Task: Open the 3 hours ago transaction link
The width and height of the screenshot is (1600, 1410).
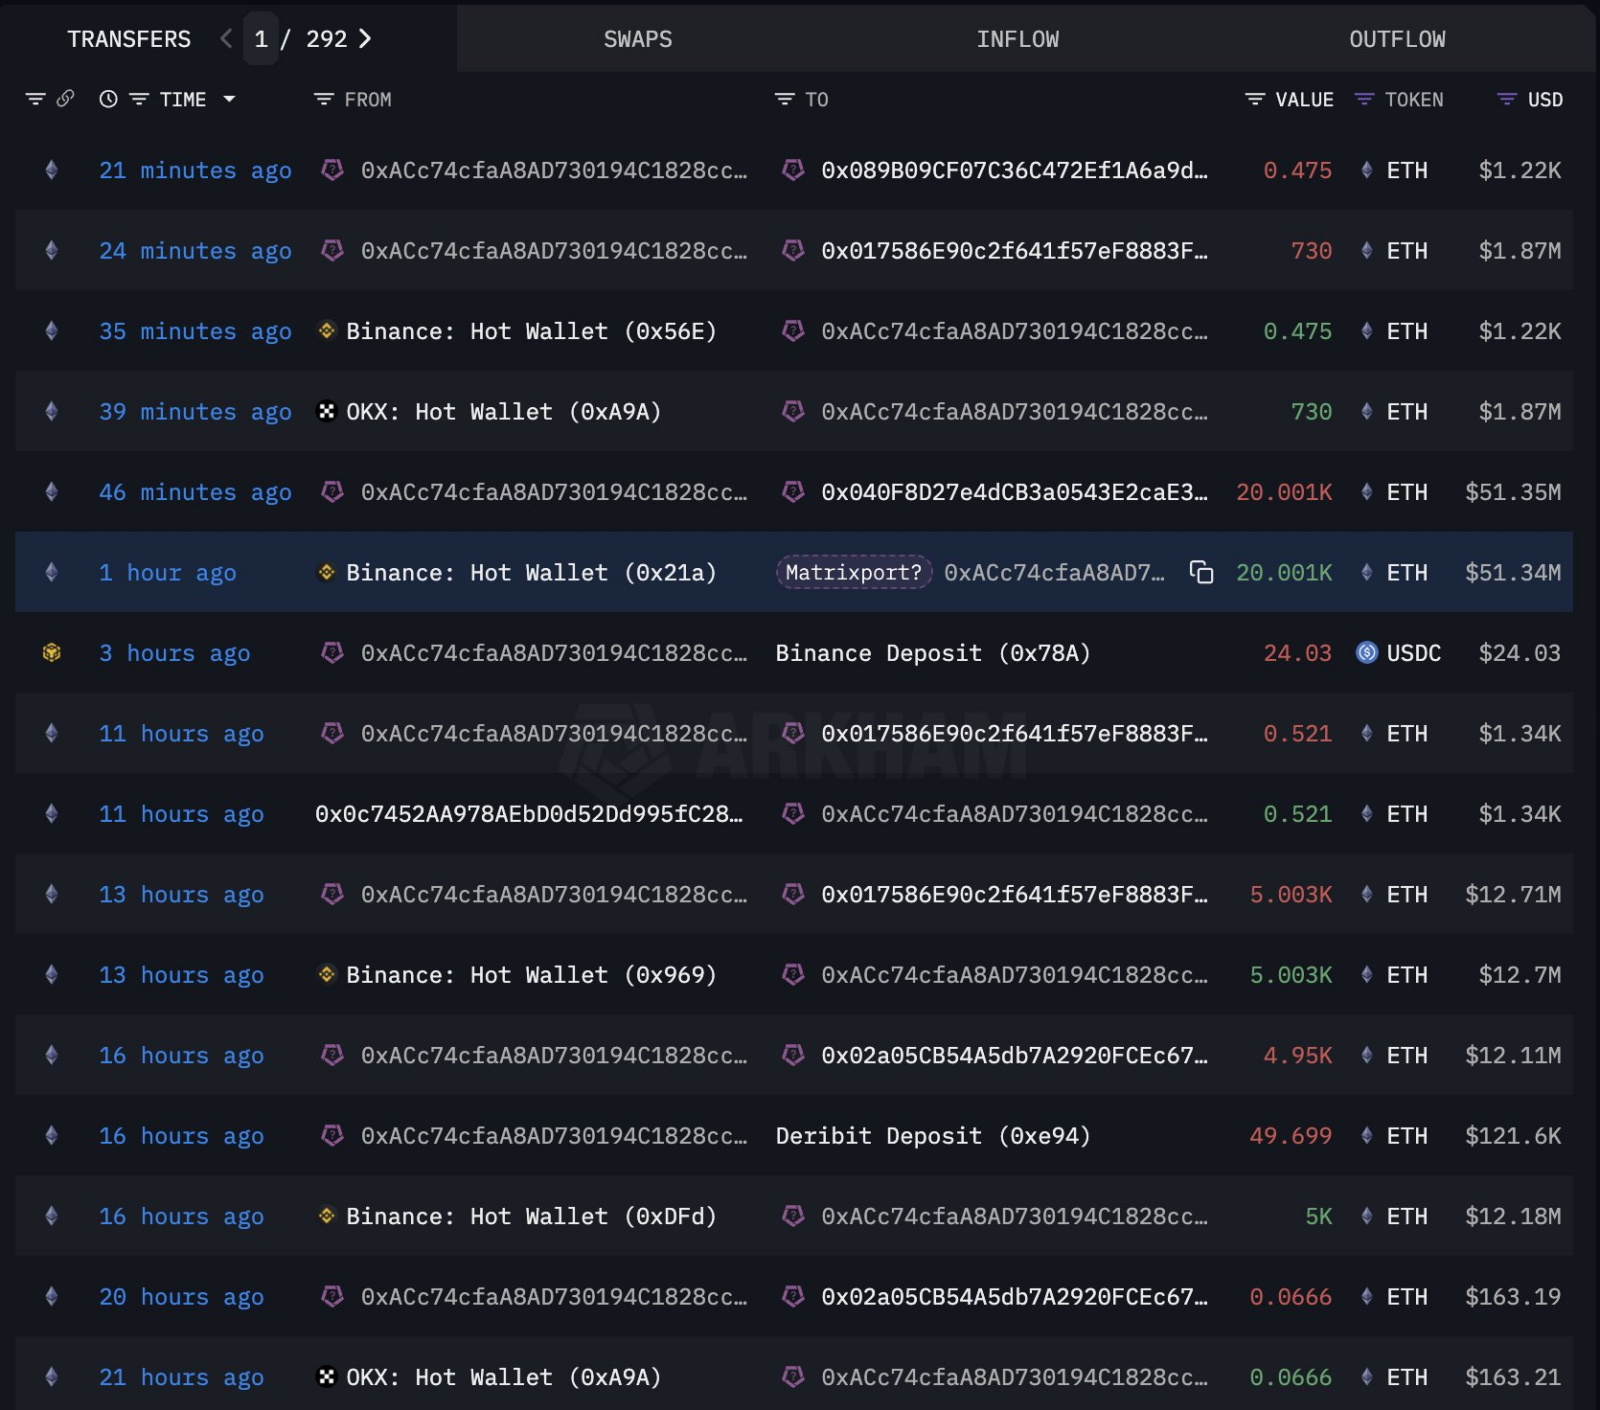Action: click(174, 653)
